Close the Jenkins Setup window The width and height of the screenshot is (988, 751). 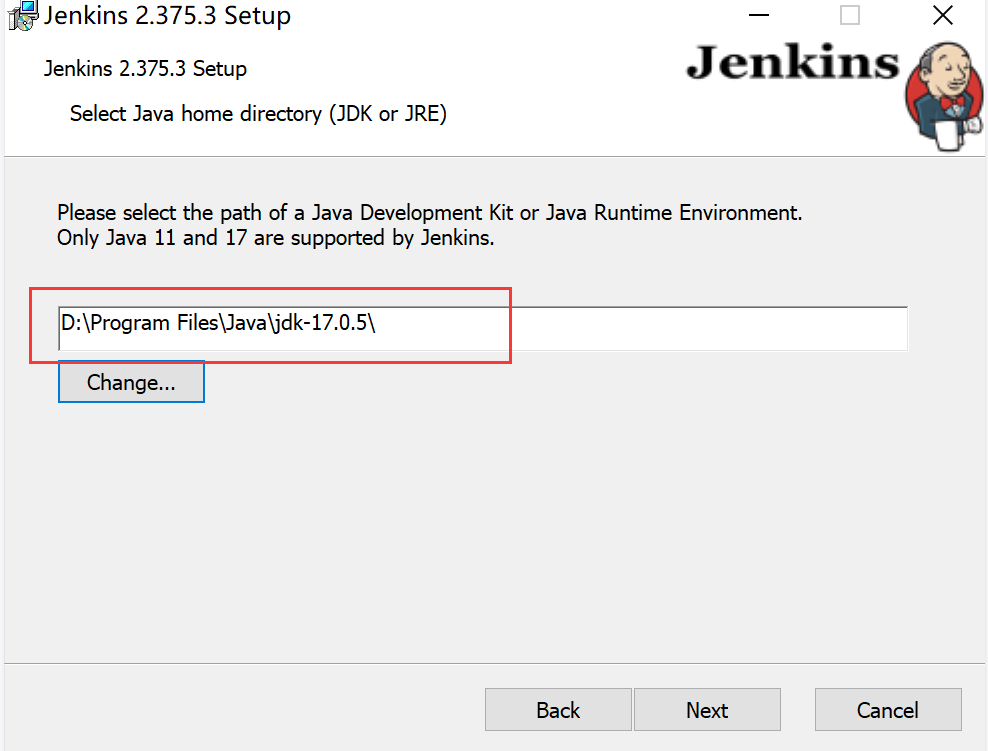pos(943,15)
